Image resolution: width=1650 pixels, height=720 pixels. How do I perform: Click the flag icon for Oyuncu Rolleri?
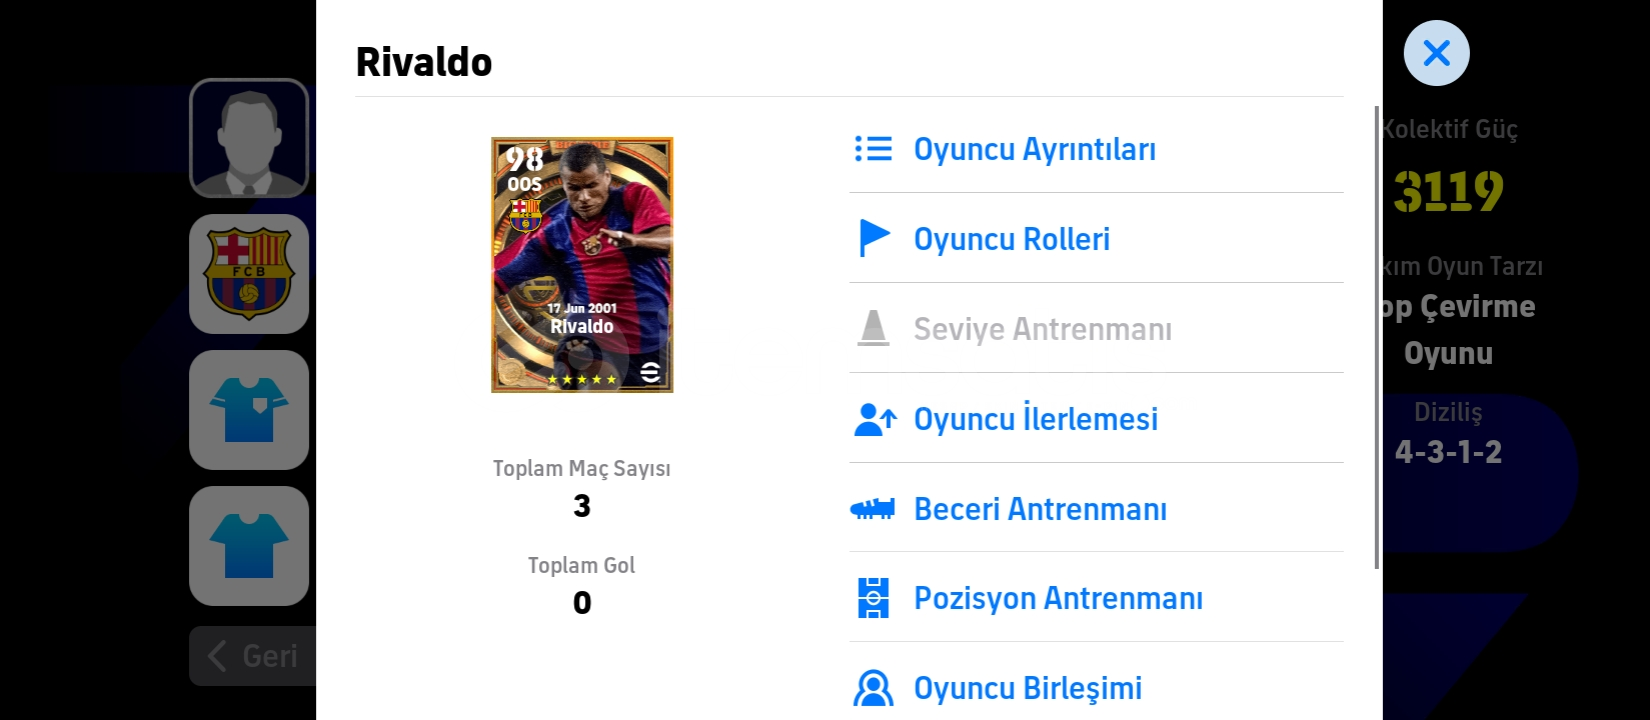tap(874, 238)
